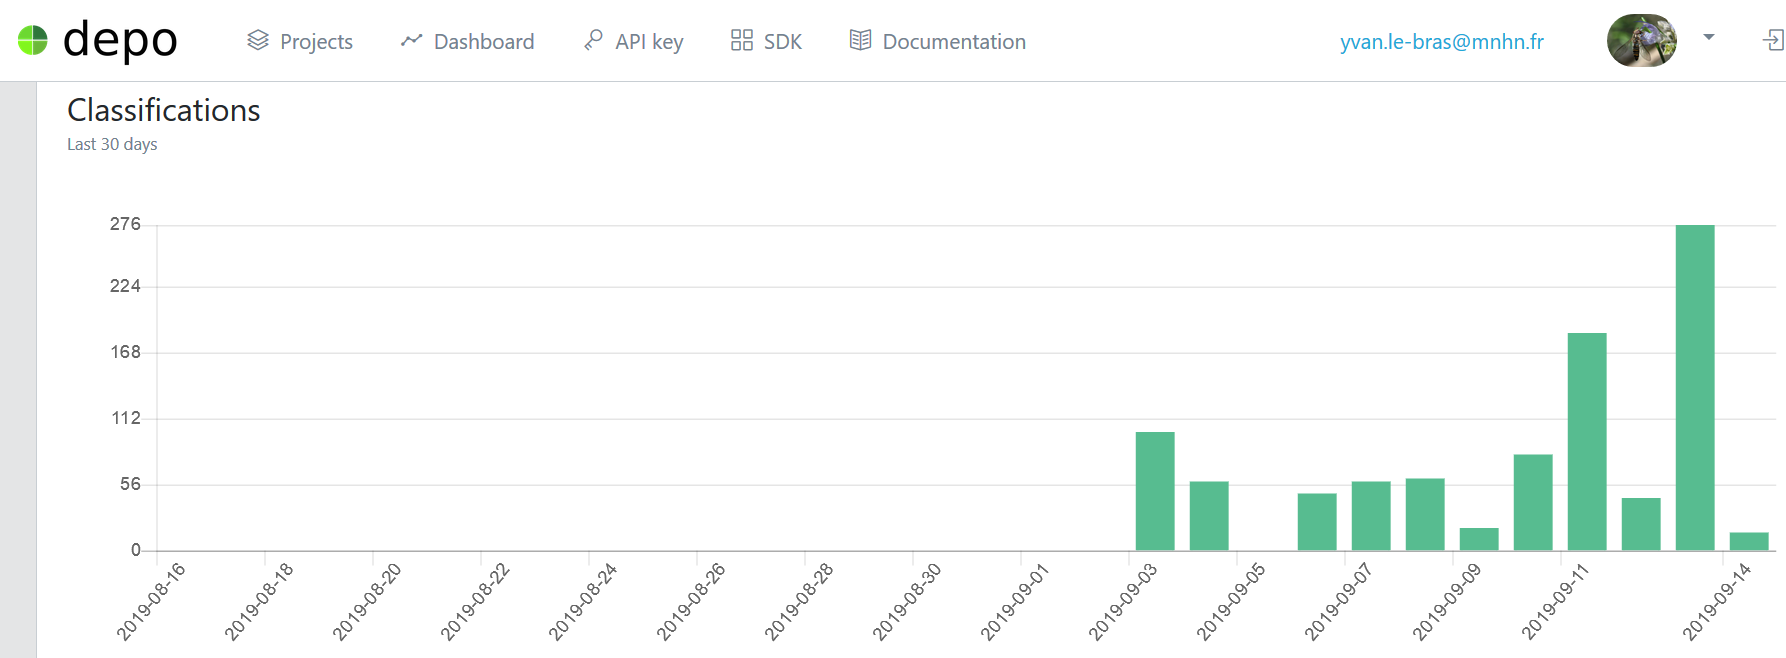Click the API key icon
This screenshot has width=1786, height=658.
point(593,40)
